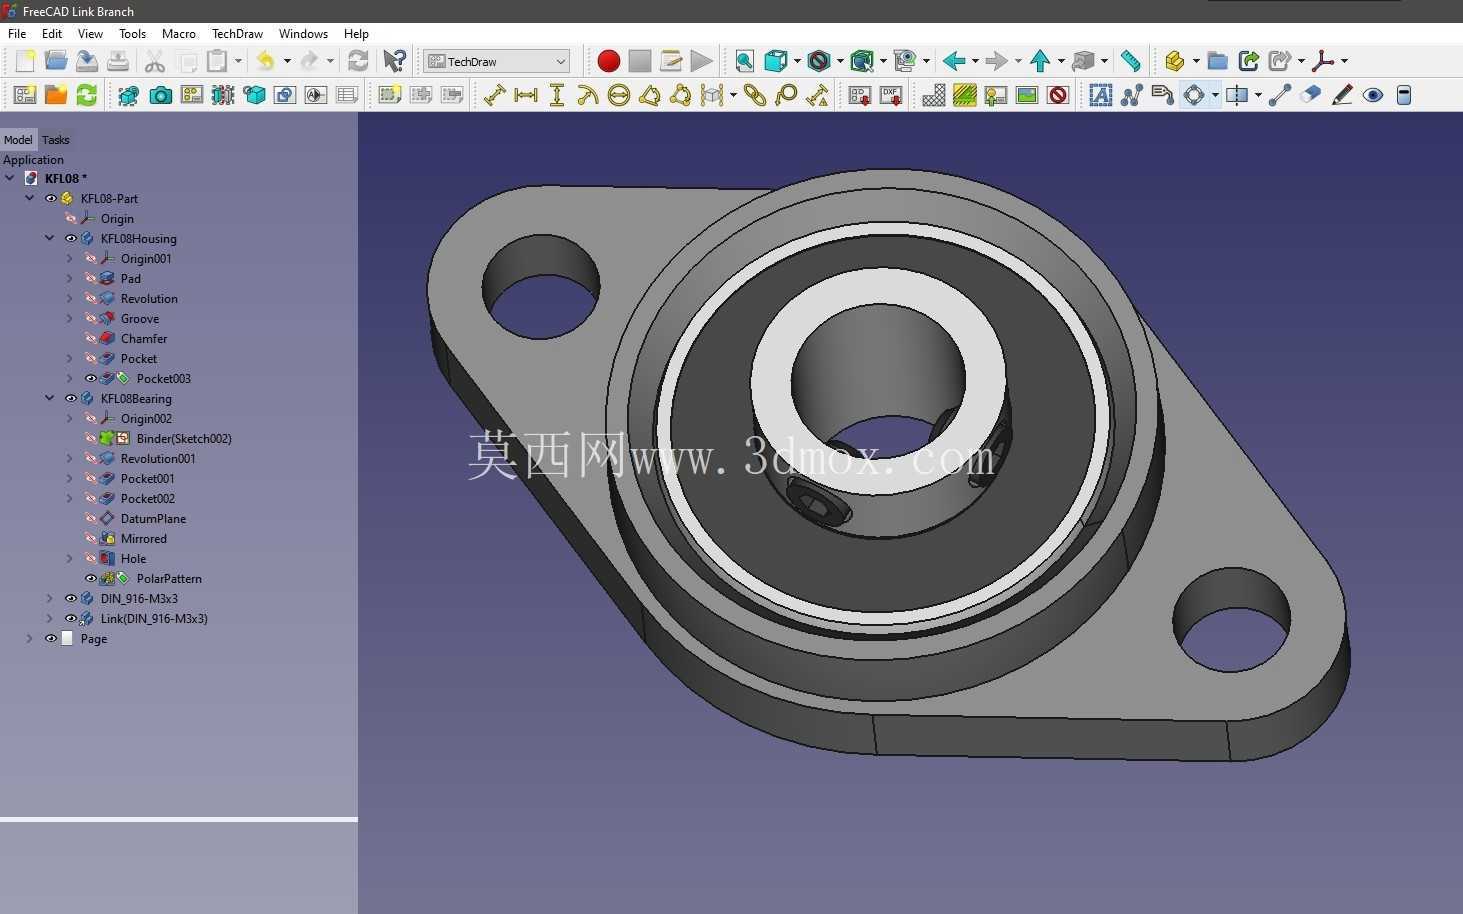The image size is (1463, 914).
Task: Click the measure distance ruler icon
Action: pos(1130,61)
